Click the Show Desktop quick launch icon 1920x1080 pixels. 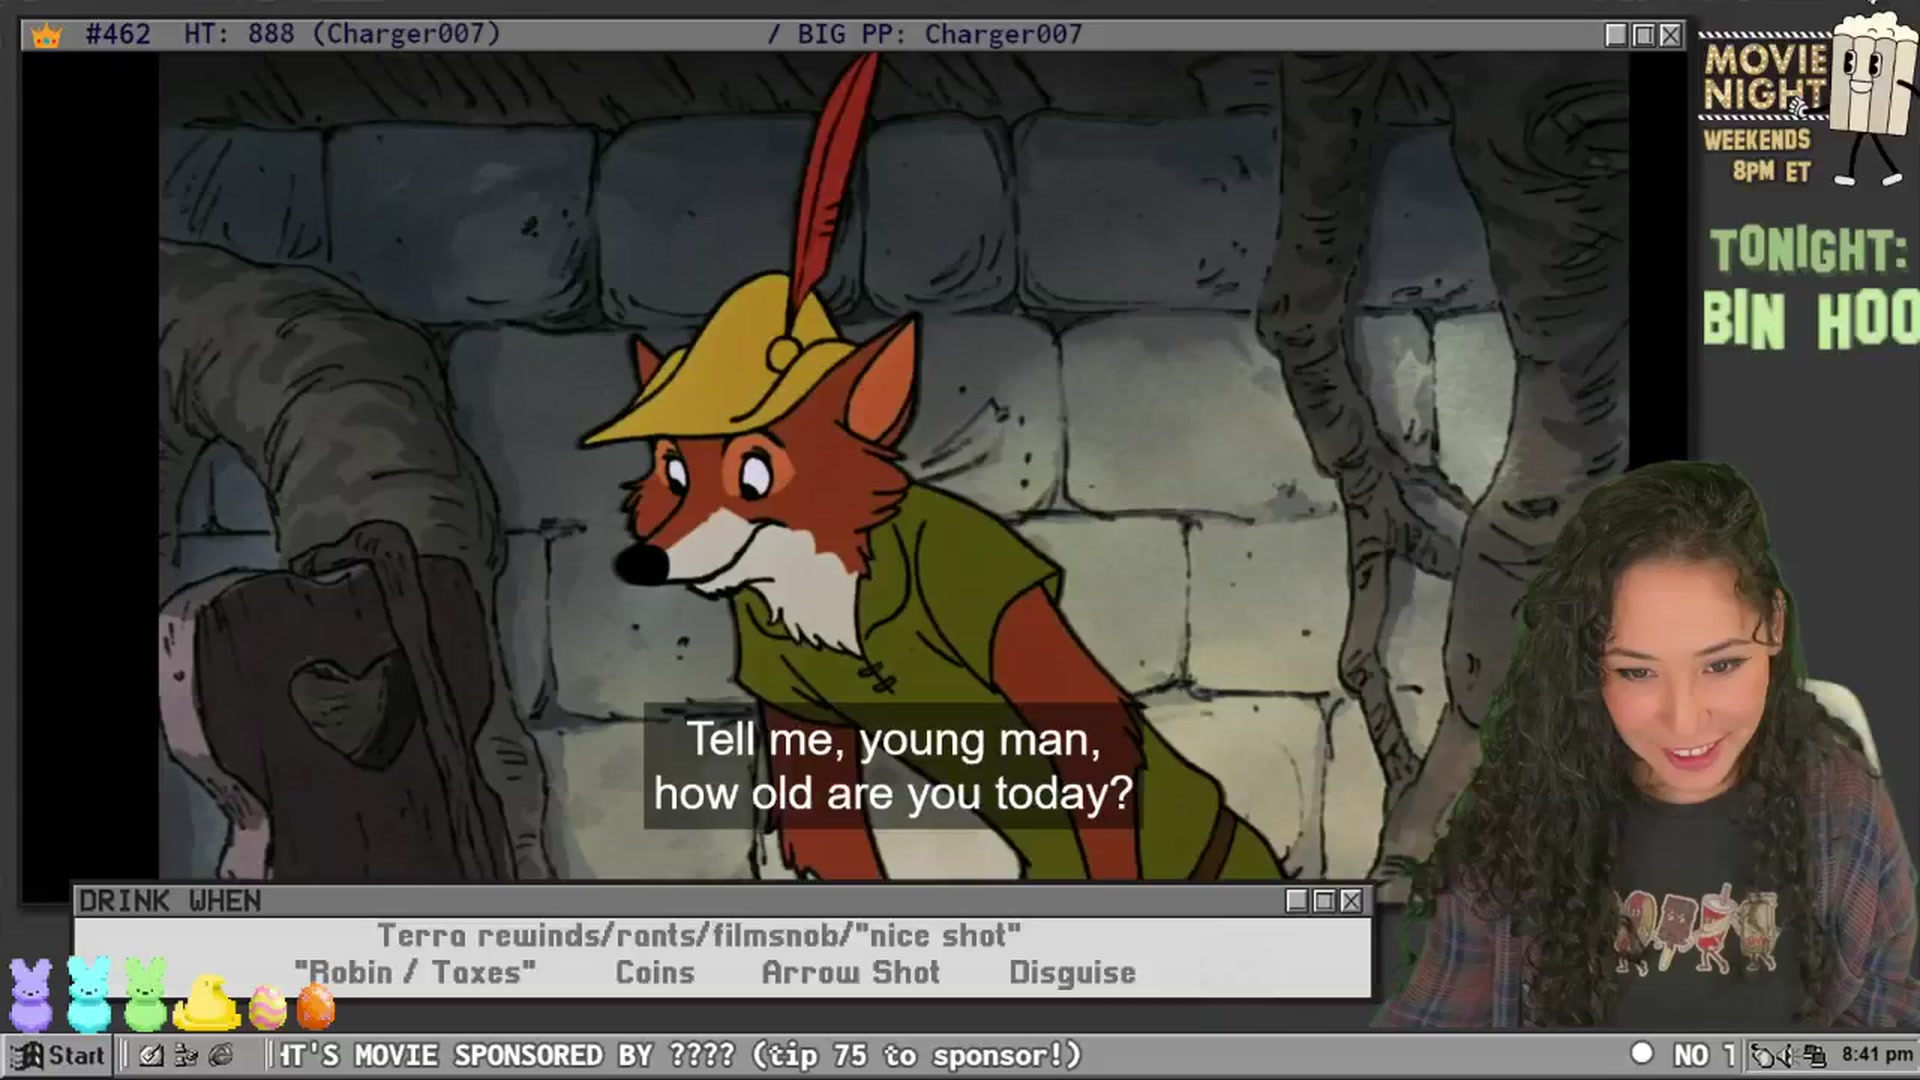click(151, 1055)
